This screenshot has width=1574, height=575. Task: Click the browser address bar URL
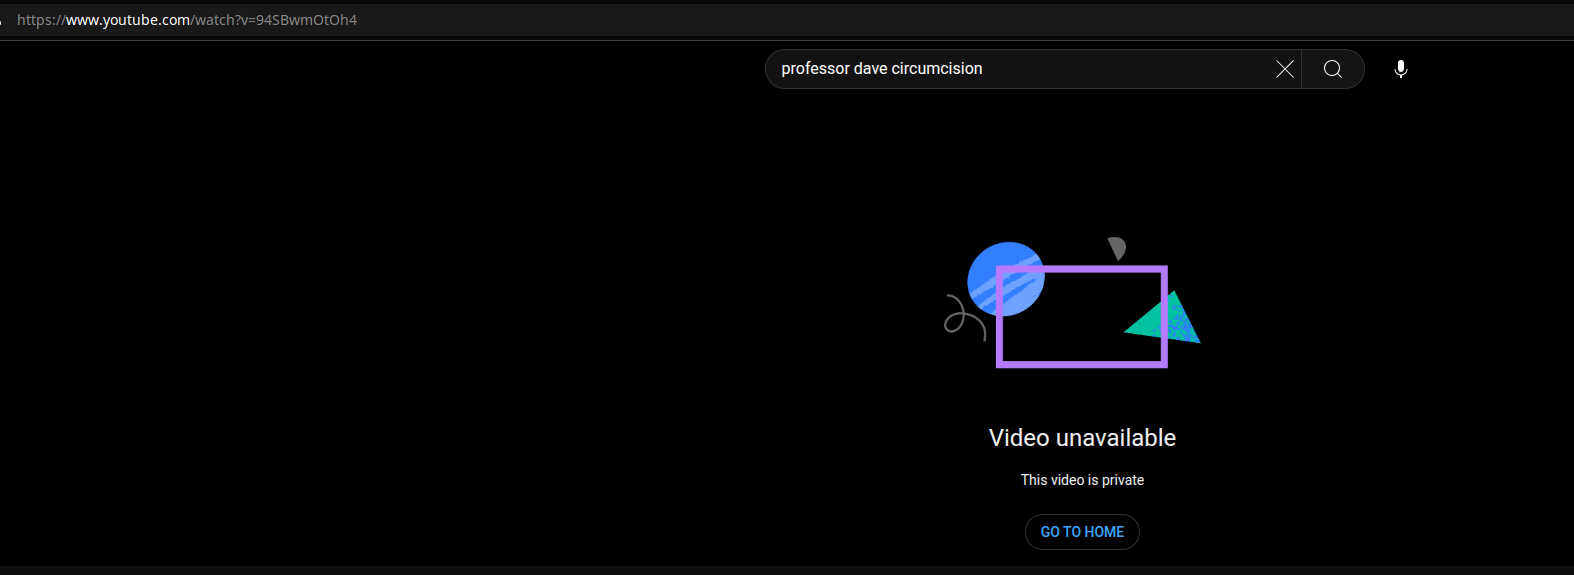pos(187,20)
